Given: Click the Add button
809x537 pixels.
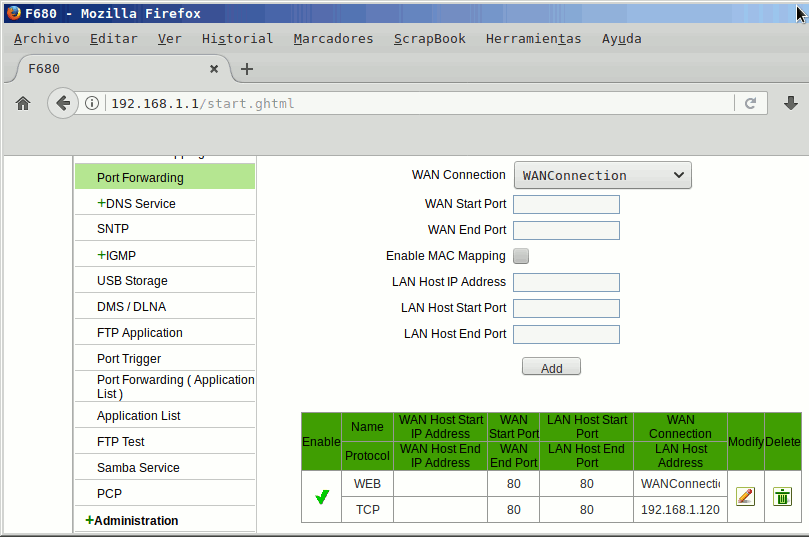Looking at the screenshot, I should 552,367.
